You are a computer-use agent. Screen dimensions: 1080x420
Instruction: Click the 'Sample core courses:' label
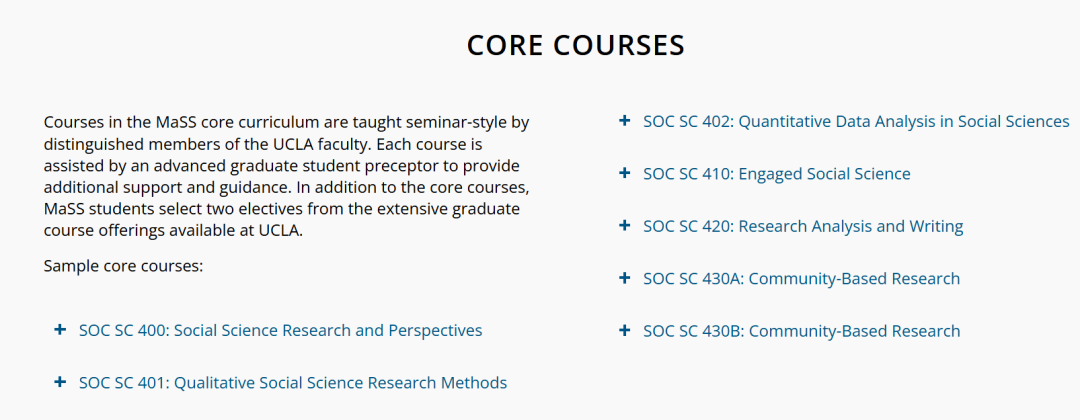[x=123, y=266]
